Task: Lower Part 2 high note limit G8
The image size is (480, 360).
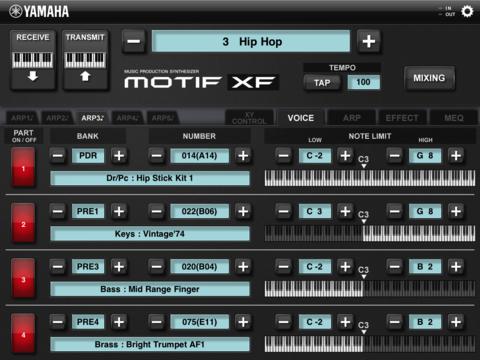Action: pos(394,211)
